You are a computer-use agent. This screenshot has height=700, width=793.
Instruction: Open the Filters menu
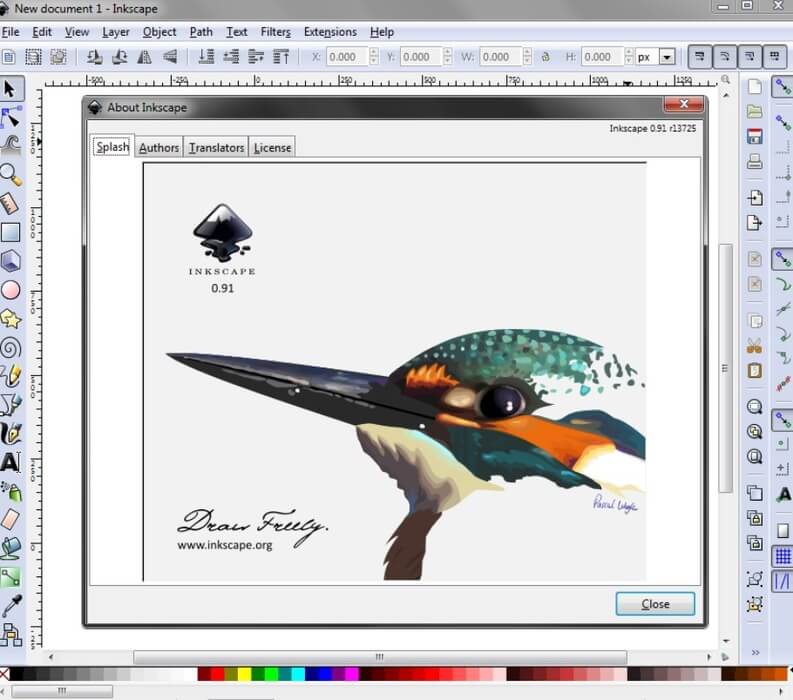276,32
